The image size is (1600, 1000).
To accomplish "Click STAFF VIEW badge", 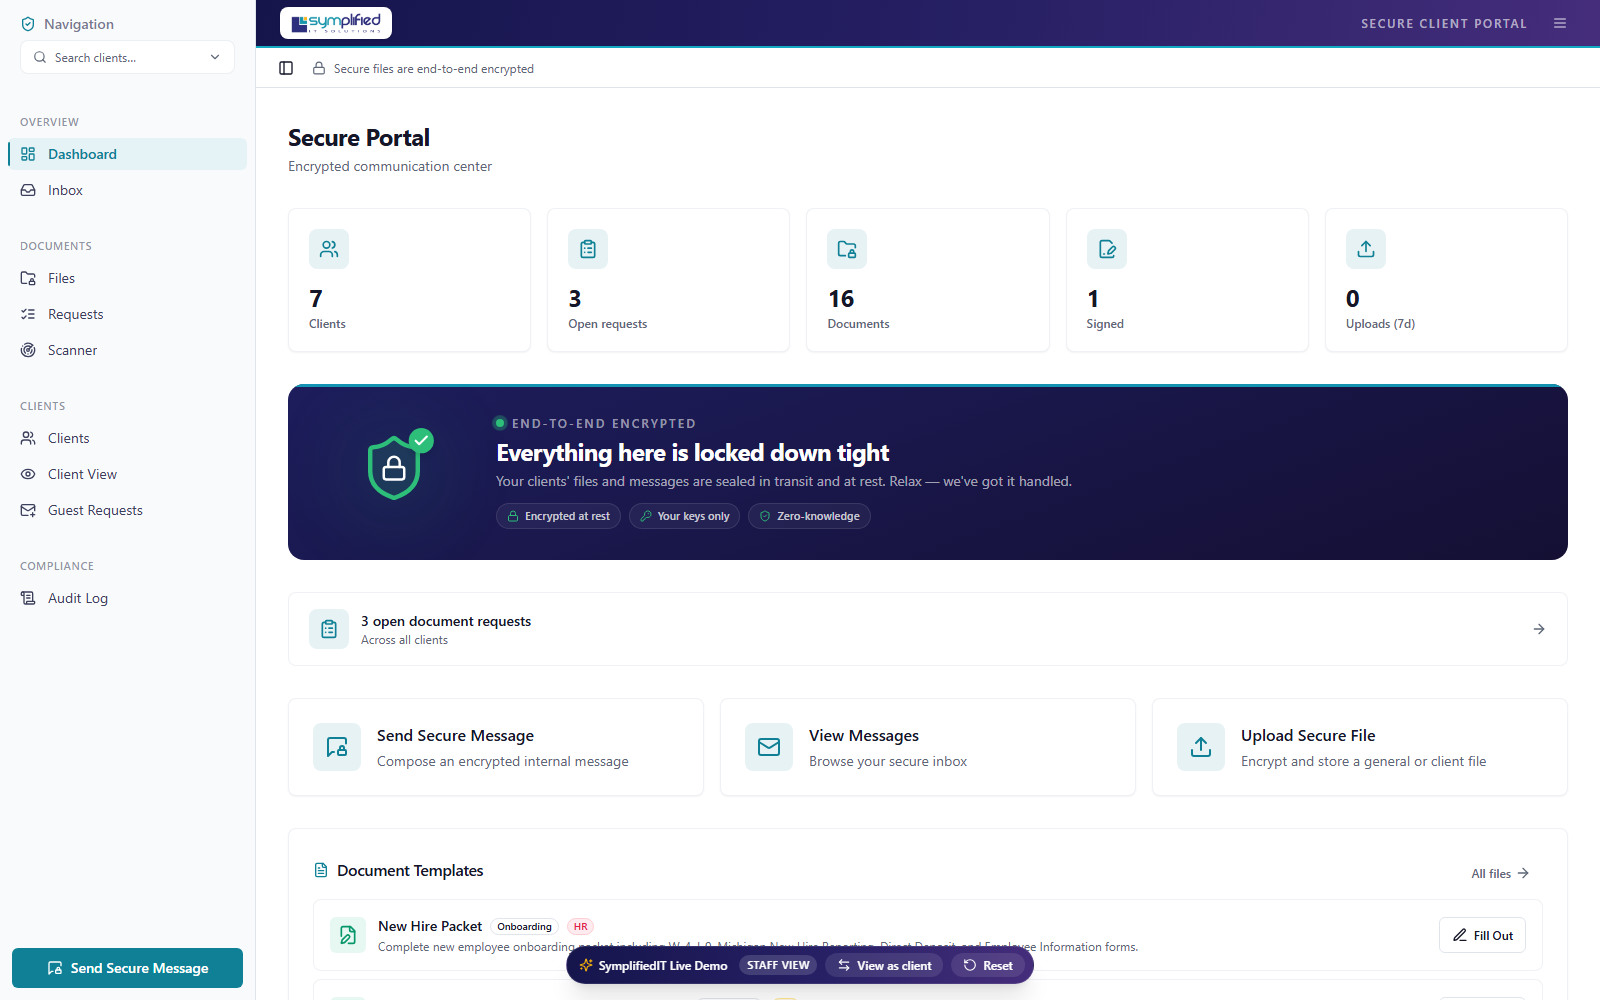I will coord(778,965).
